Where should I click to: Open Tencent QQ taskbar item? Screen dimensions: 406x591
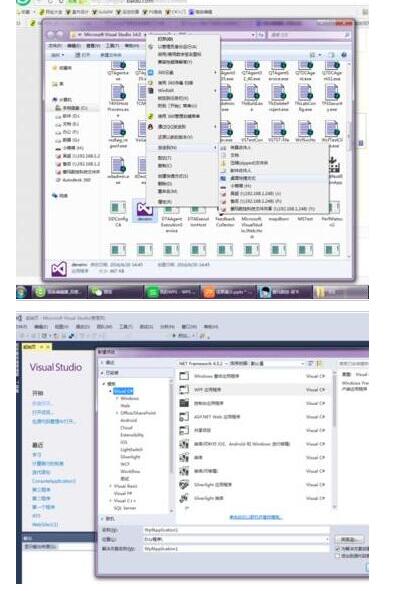pyautogui.click(x=284, y=292)
